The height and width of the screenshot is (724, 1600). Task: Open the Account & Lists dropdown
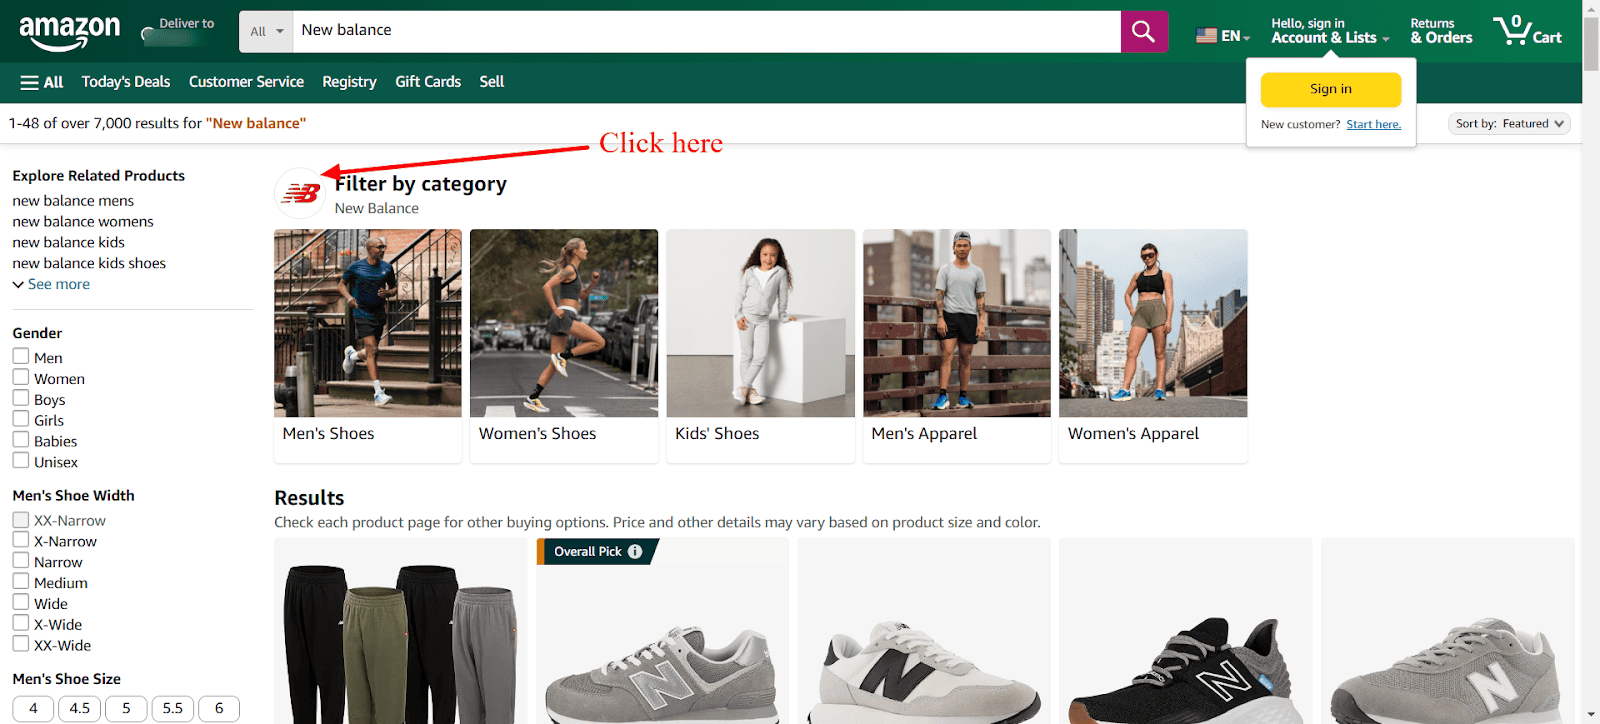tap(1330, 32)
